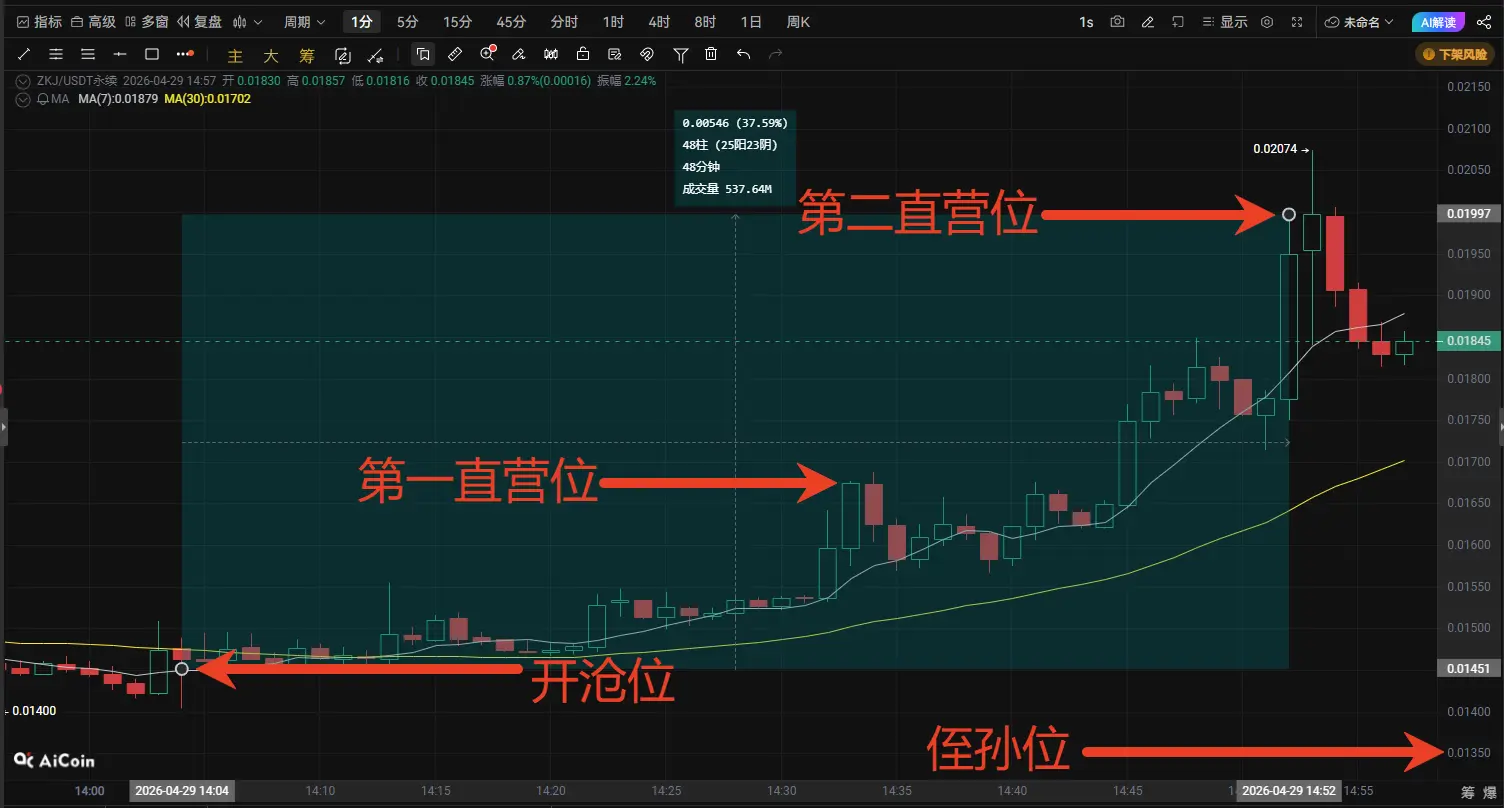Expand the left side panel handle
The width and height of the screenshot is (1504, 808).
click(x=4, y=427)
